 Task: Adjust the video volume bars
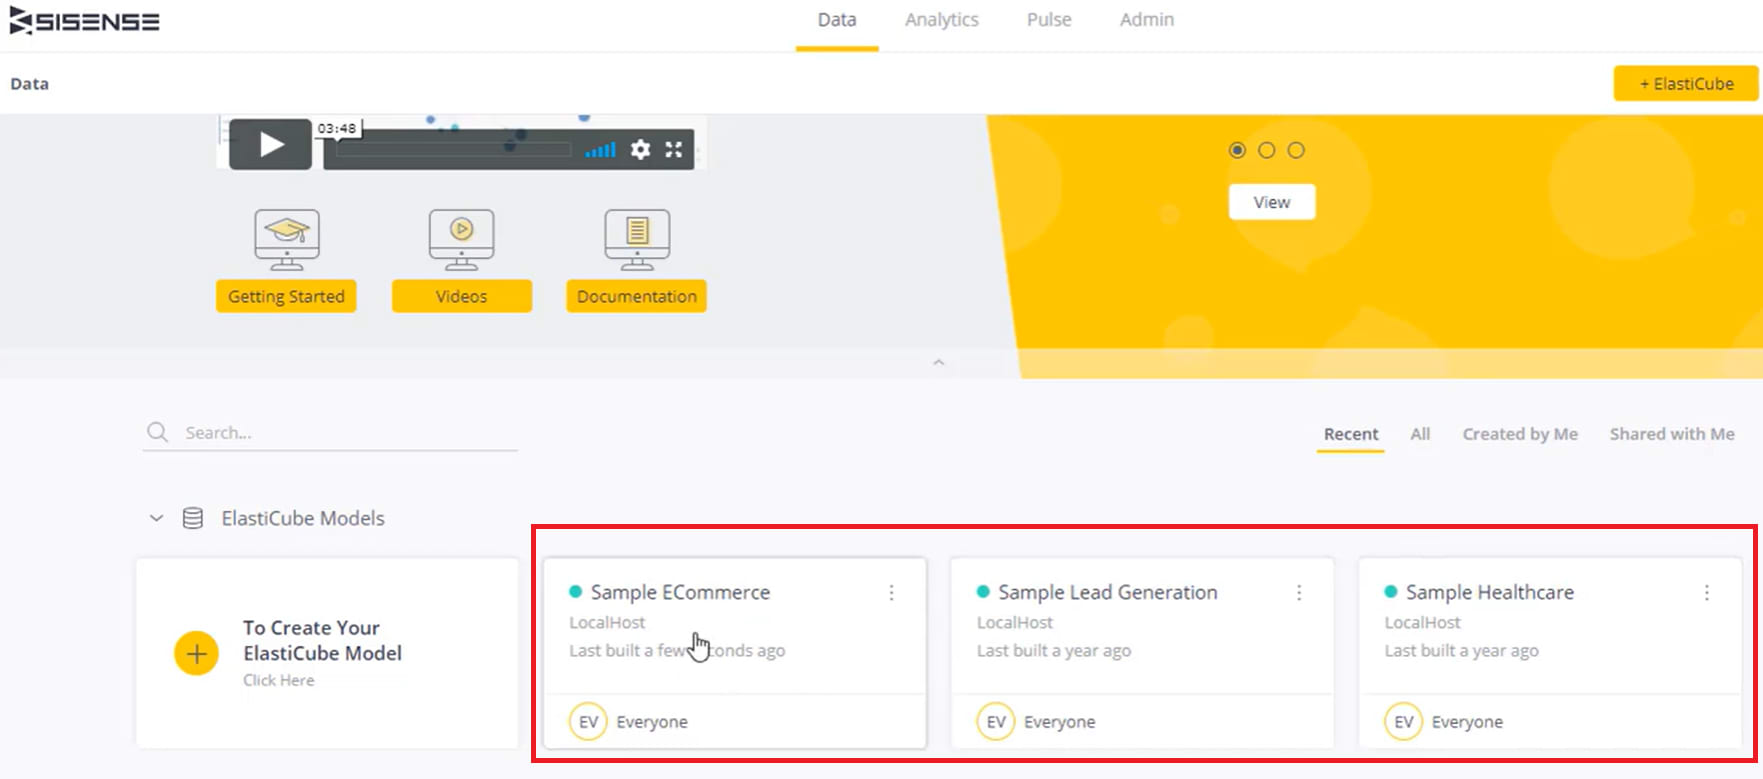coord(600,151)
